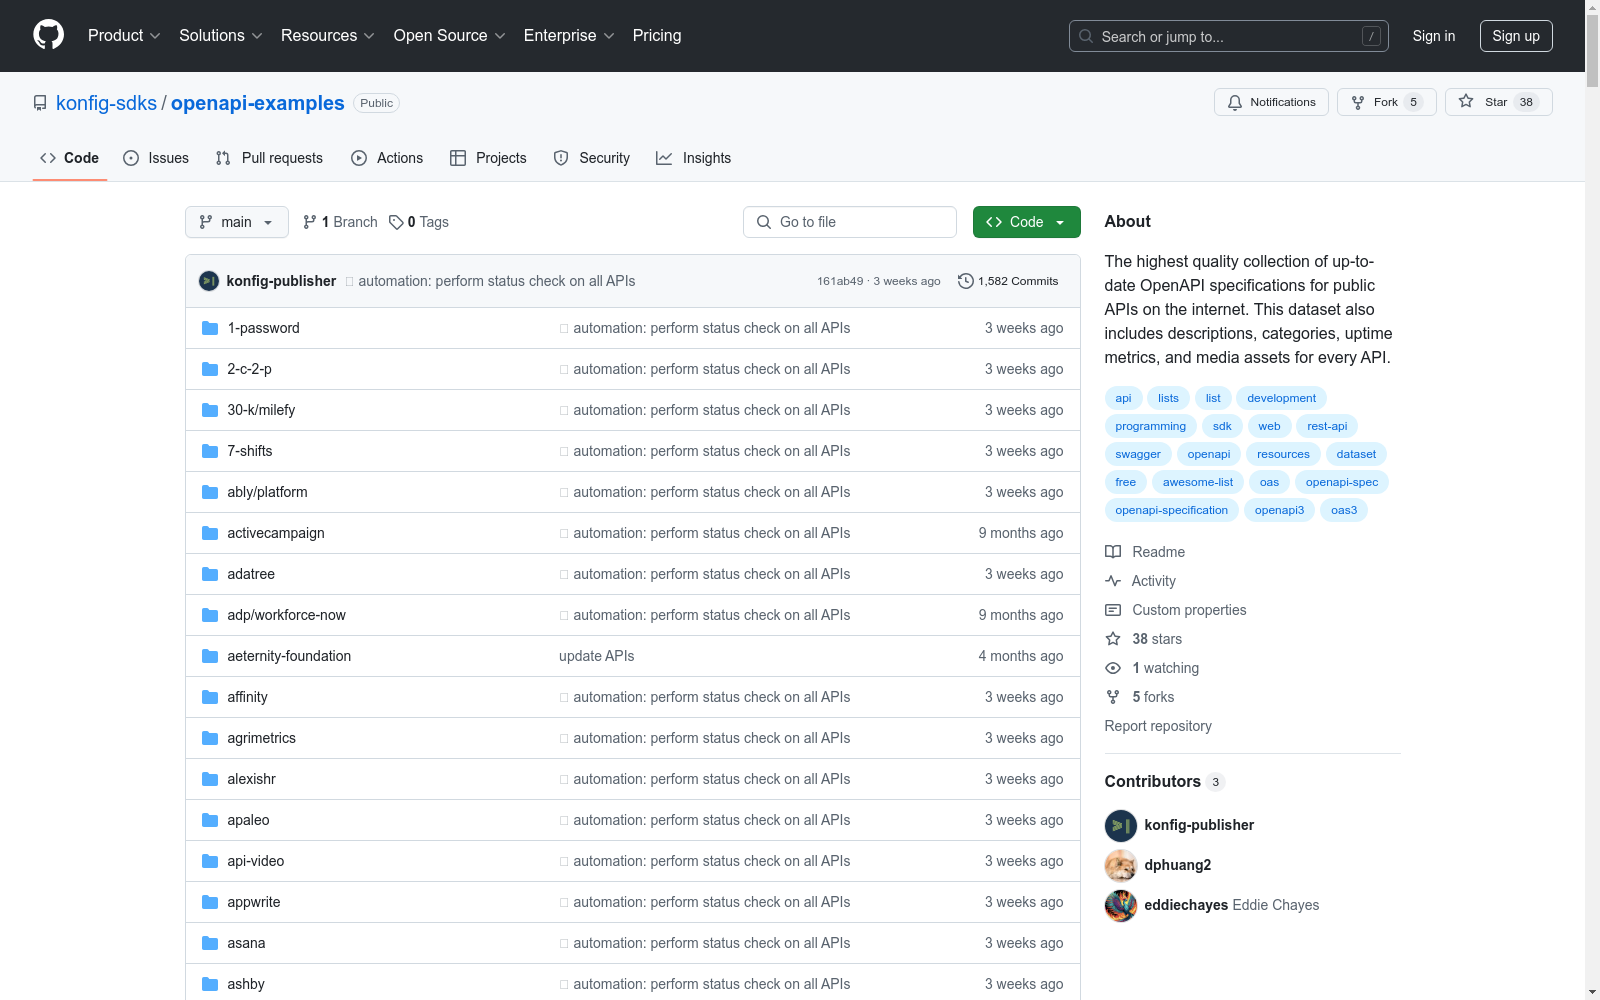
Task: Switch to the Pull requests tab
Action: (x=269, y=158)
